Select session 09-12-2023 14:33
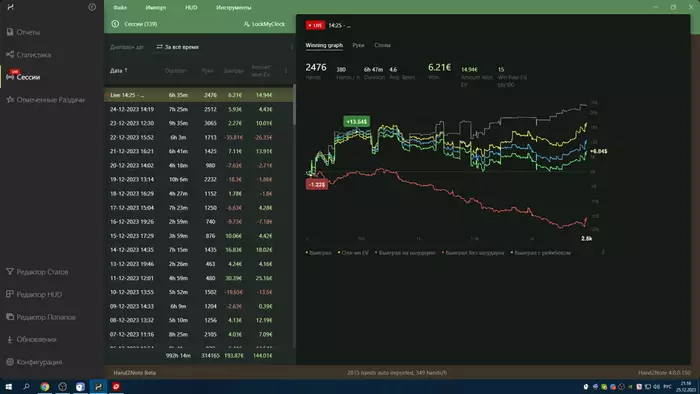 pos(199,306)
